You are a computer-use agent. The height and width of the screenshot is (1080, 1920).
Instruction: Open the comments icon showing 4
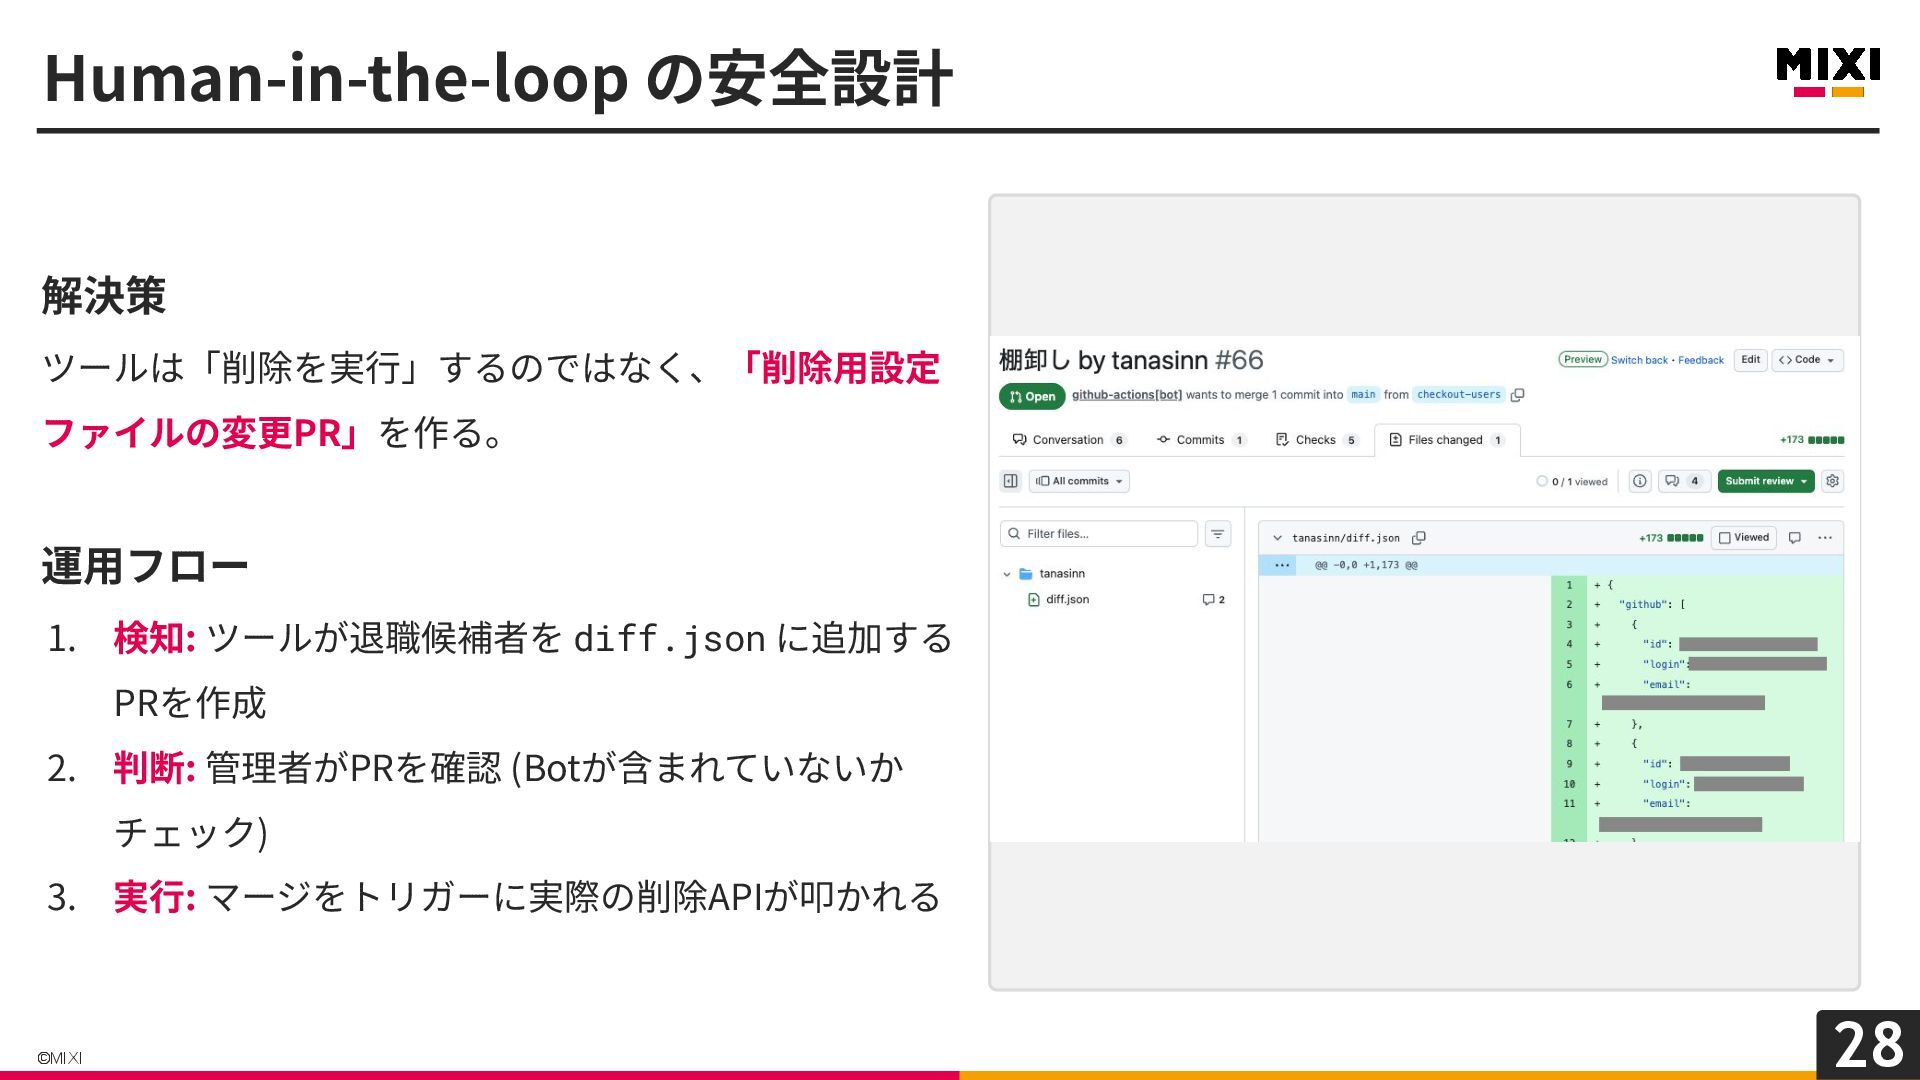tap(1683, 481)
